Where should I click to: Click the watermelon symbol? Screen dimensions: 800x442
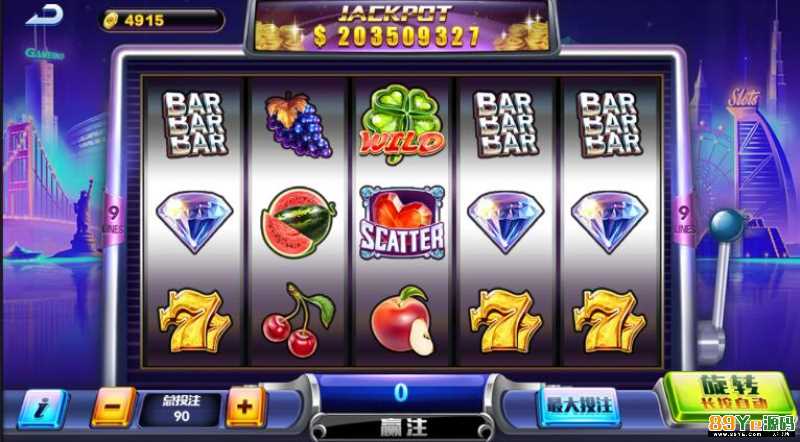point(298,221)
